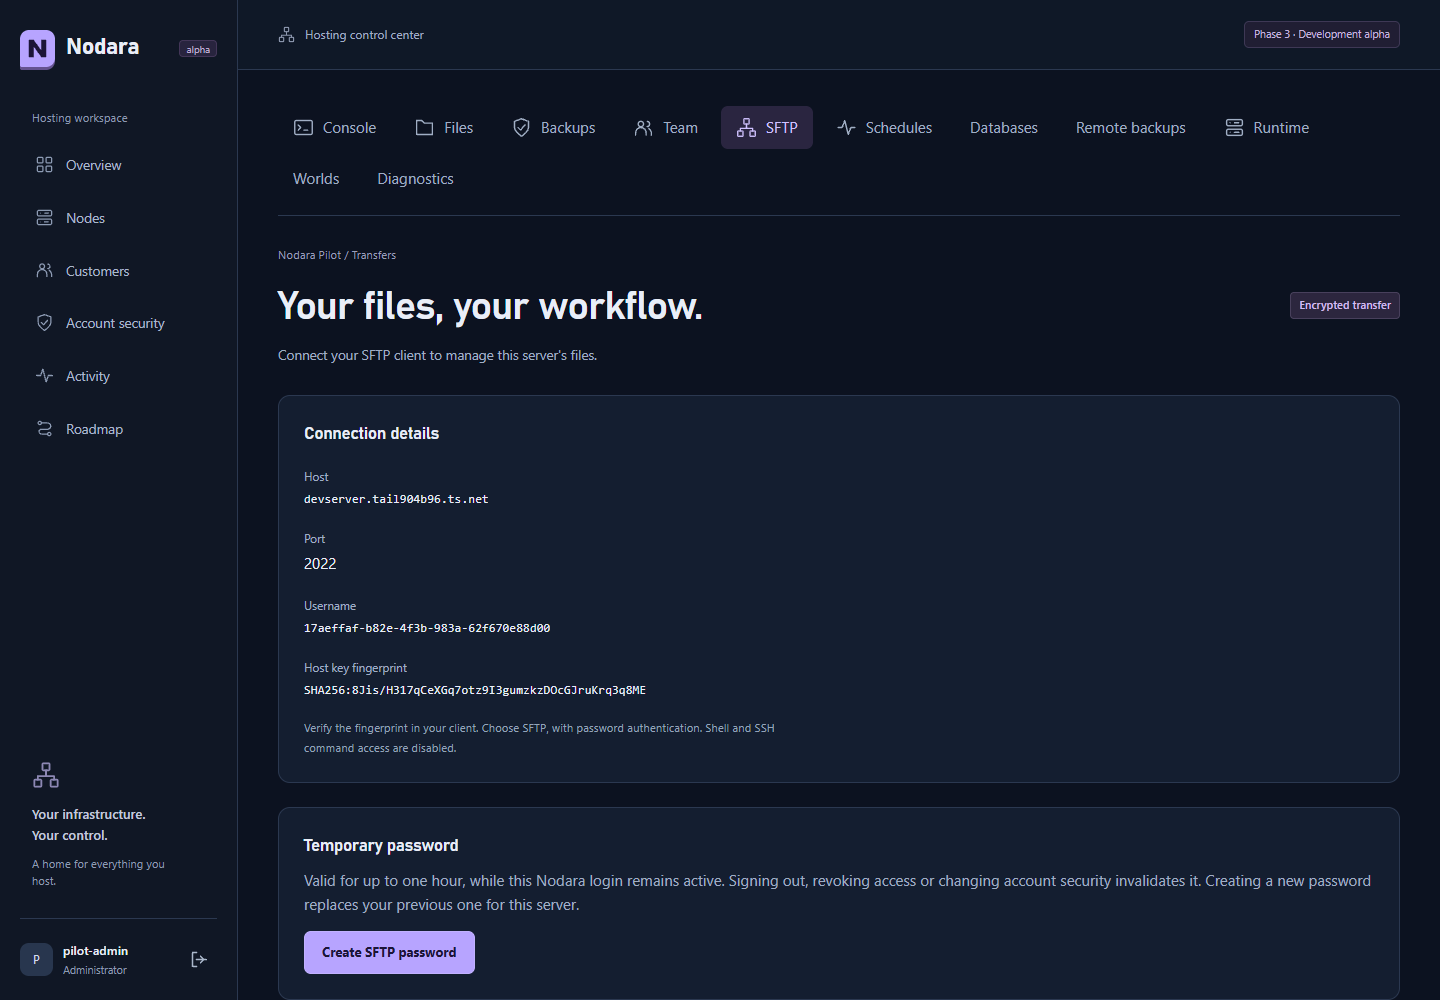This screenshot has height=1000, width=1440.
Task: Select the SFTP tab
Action: tap(767, 128)
